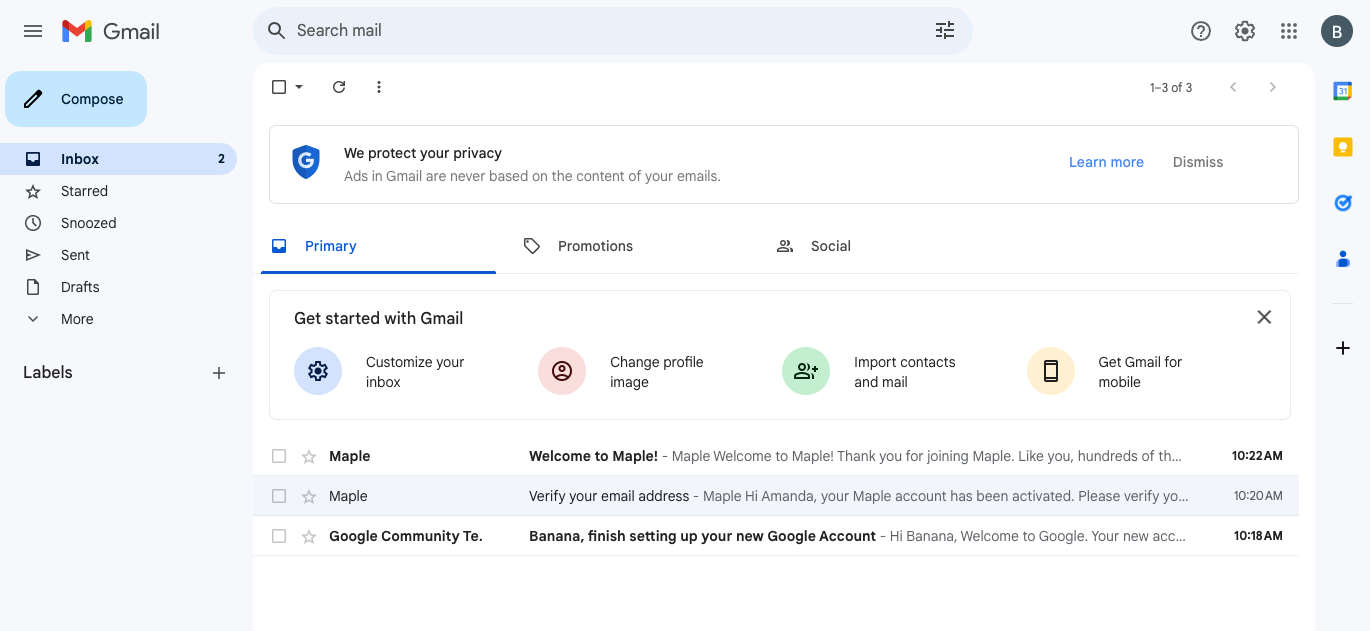
Task: Check the Welcome to Maple! email checkbox
Action: tap(279, 456)
